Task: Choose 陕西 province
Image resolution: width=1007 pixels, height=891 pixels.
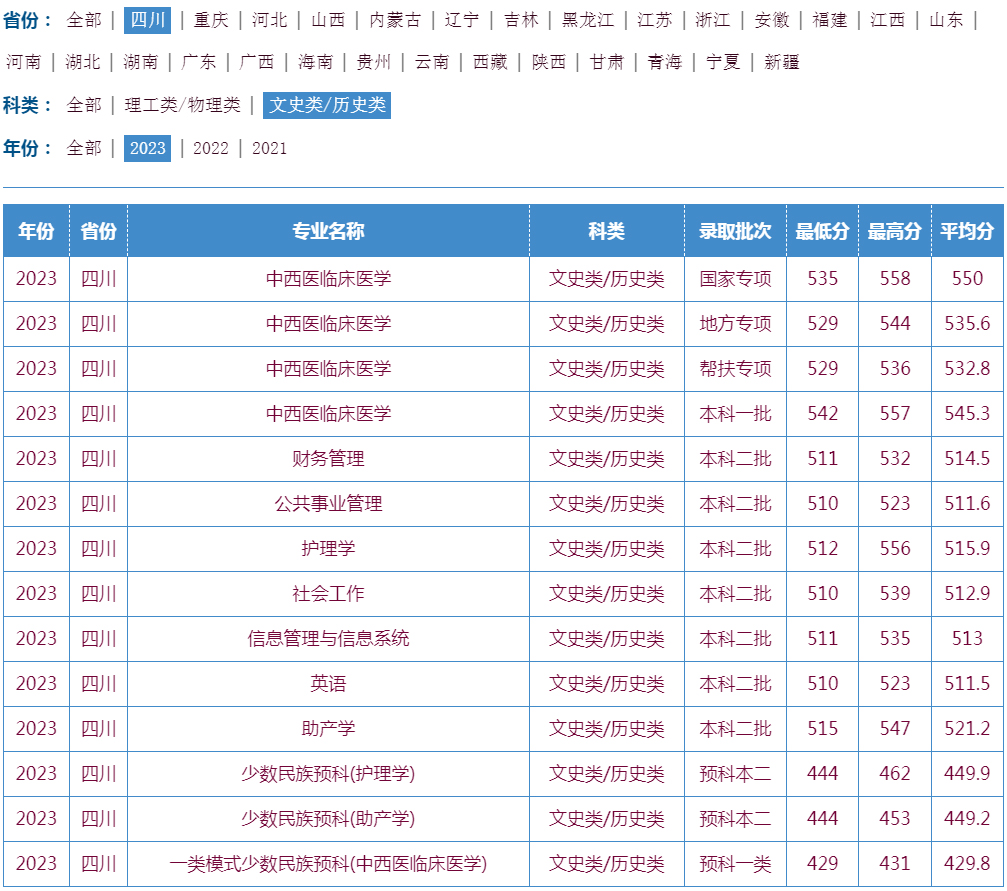Action: point(549,62)
